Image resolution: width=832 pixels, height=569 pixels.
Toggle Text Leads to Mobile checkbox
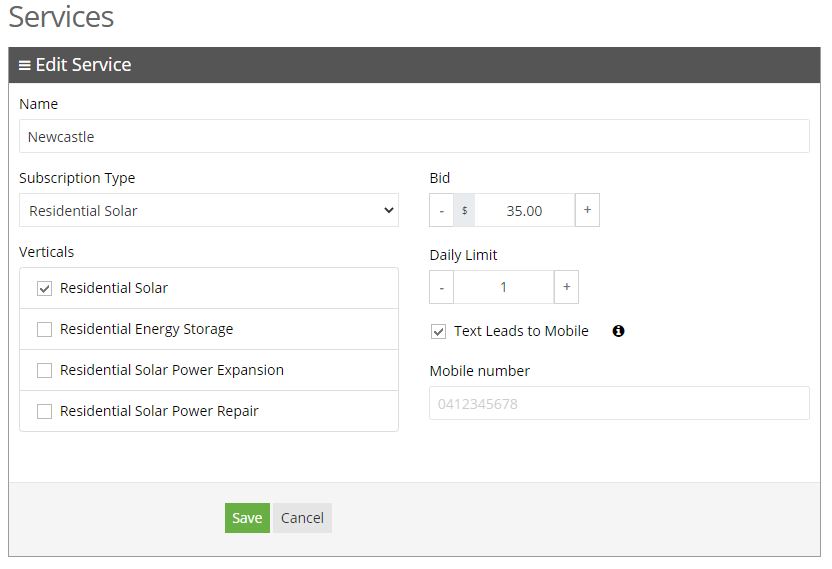pos(438,332)
